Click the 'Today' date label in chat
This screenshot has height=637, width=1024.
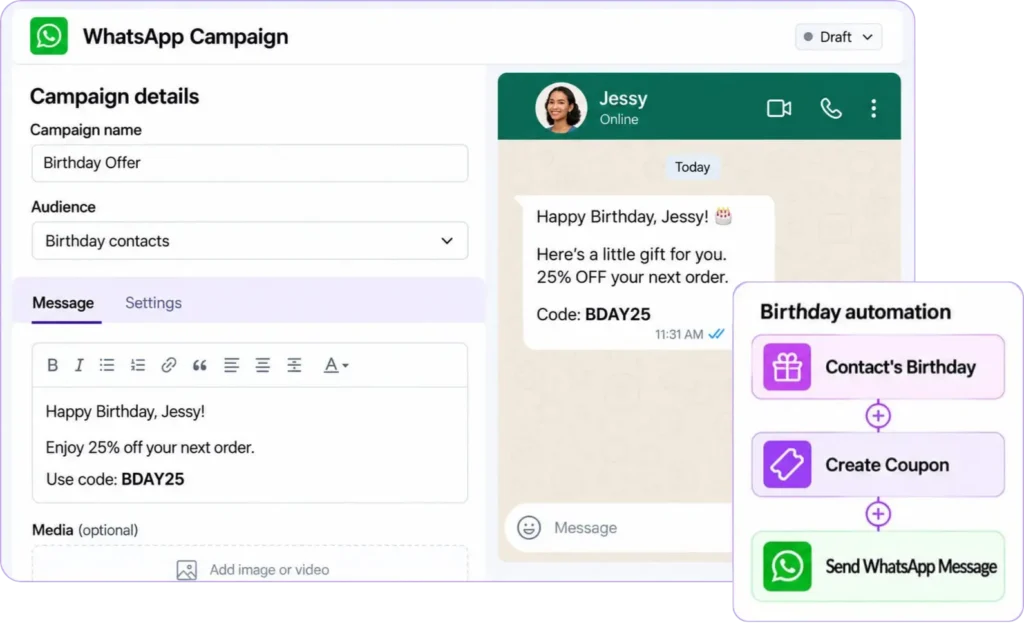tap(692, 167)
